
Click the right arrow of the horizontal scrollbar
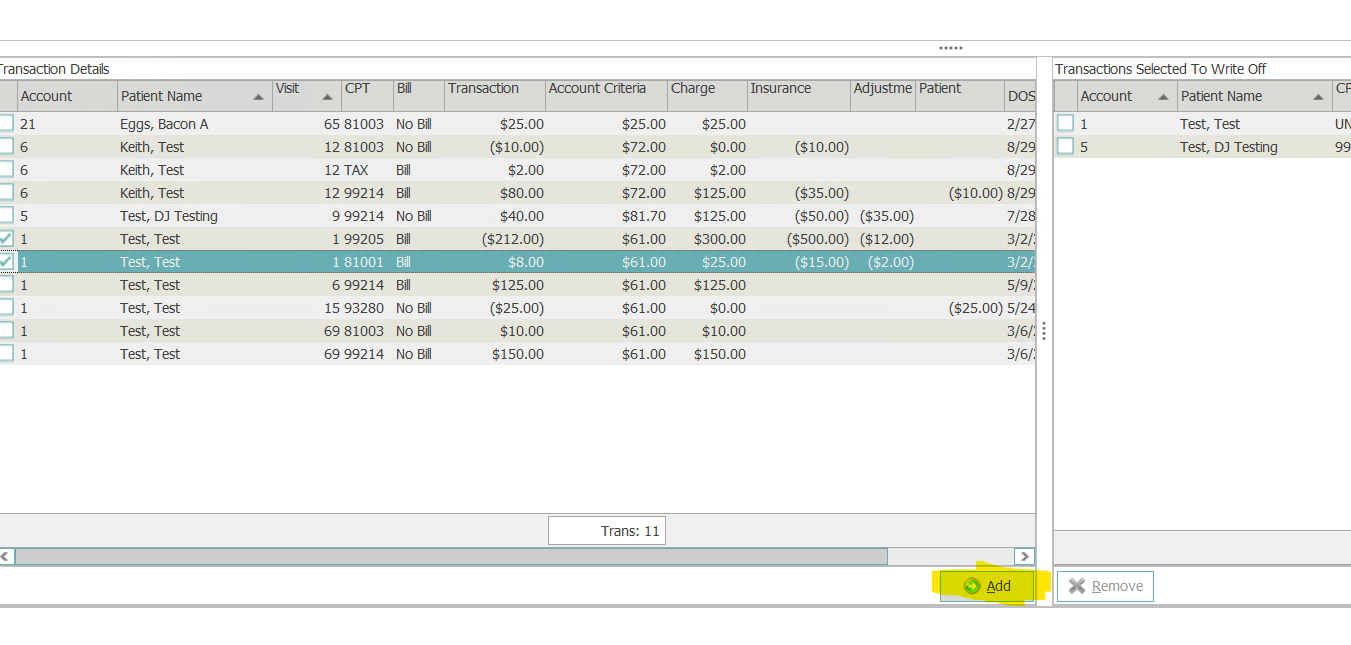click(x=1024, y=556)
